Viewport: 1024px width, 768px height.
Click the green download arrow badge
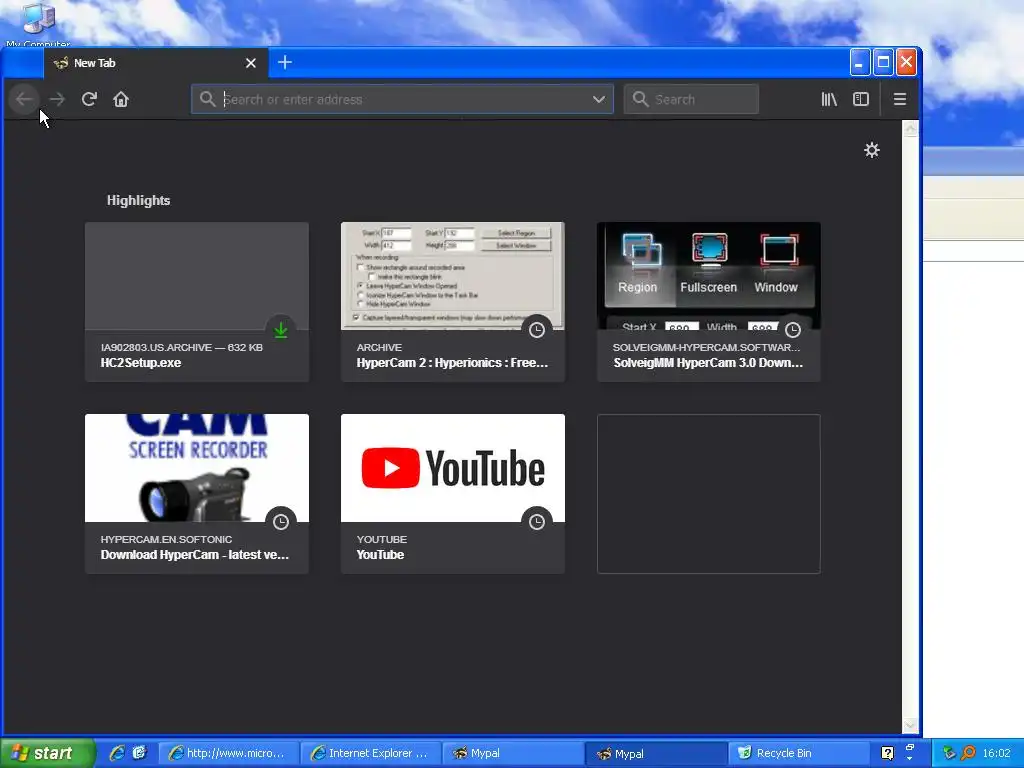click(x=281, y=330)
